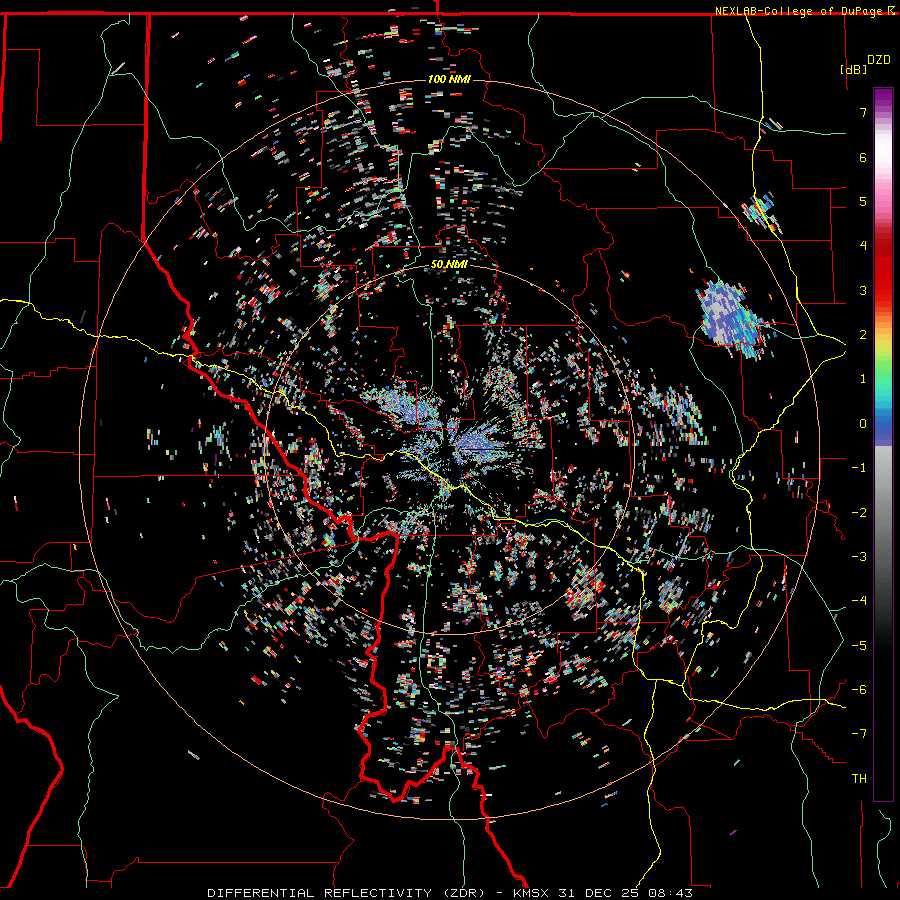Click the -2 value on the scale
This screenshot has height=900, width=900.
tap(859, 513)
